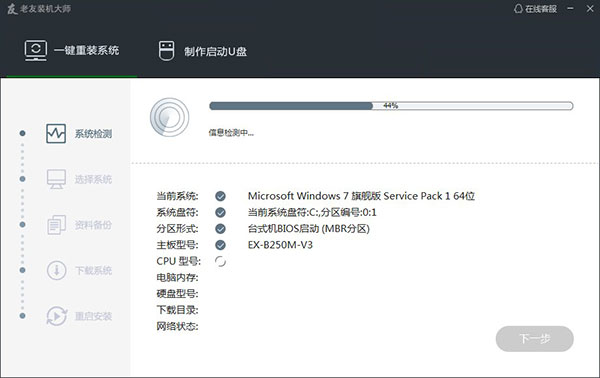Switch to the 制作启动U盘 tab
The height and width of the screenshot is (378, 600).
tap(203, 51)
